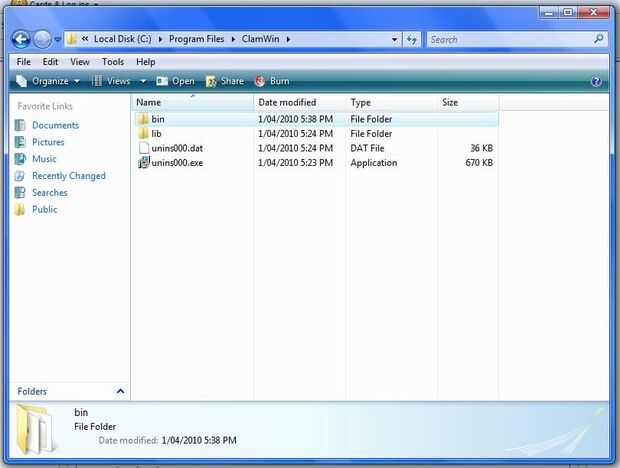Focus the Search input field
The height and width of the screenshot is (468, 620).
pyautogui.click(x=510, y=40)
